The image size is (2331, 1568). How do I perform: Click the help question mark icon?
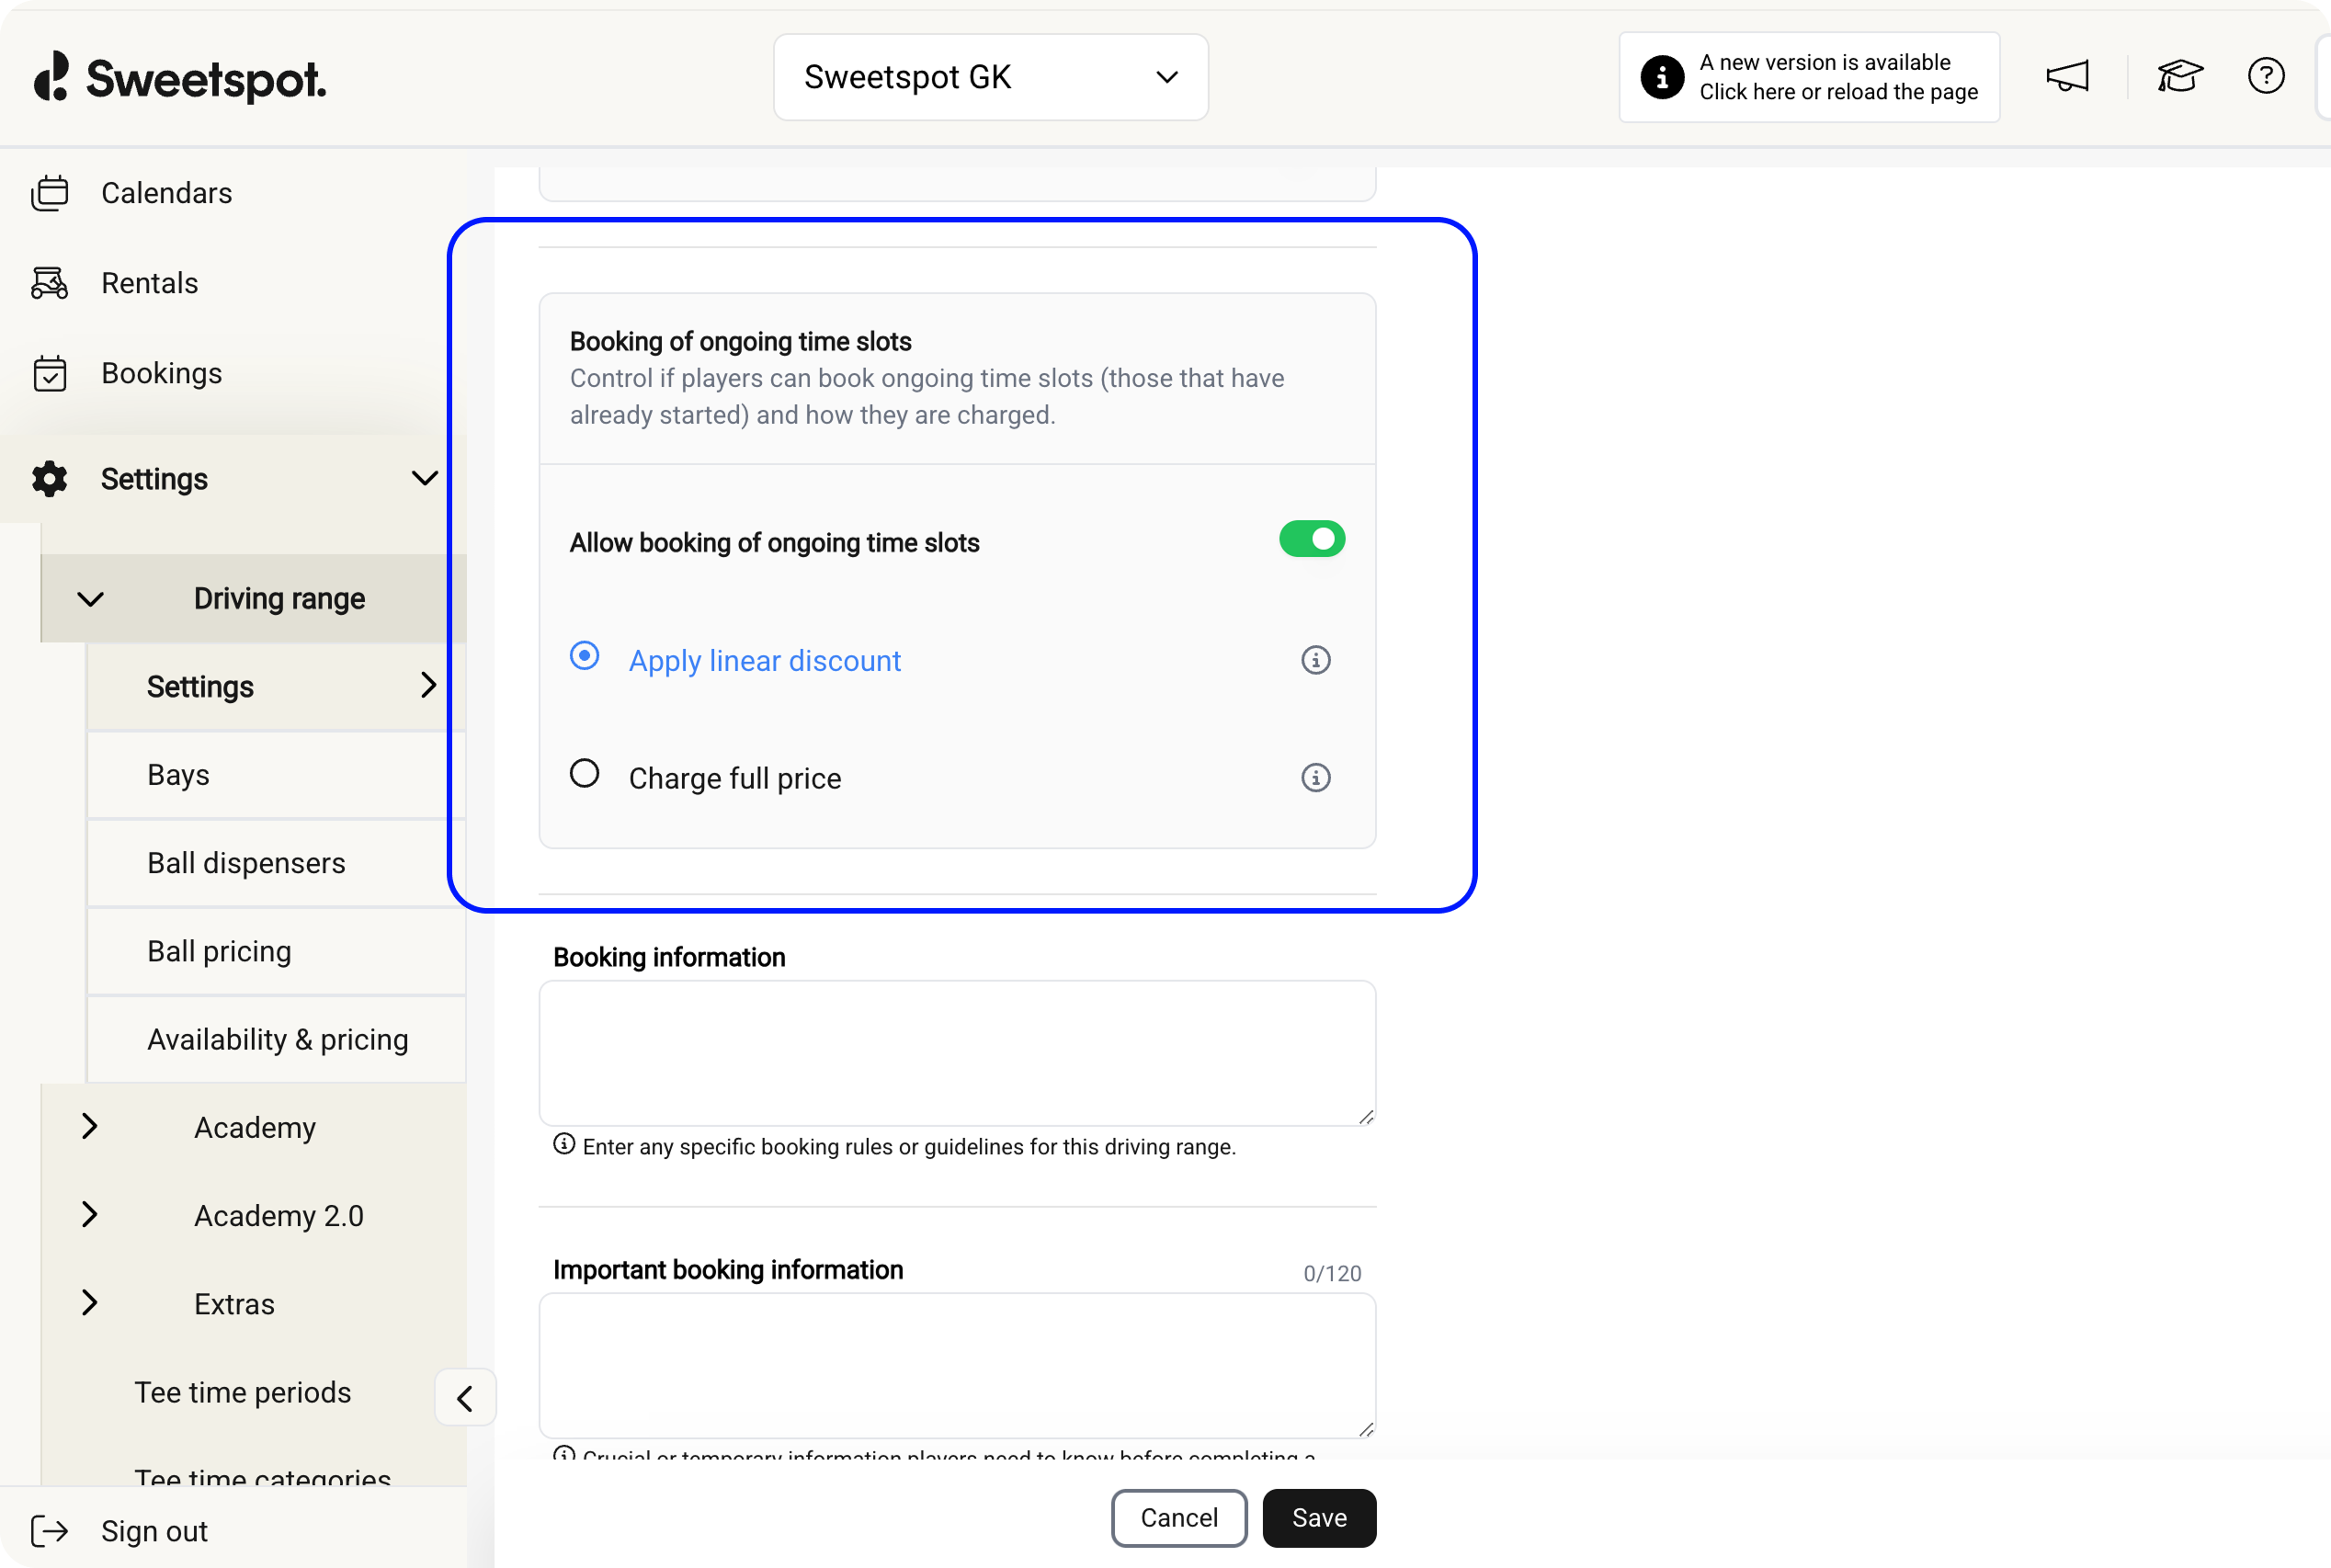[2265, 76]
